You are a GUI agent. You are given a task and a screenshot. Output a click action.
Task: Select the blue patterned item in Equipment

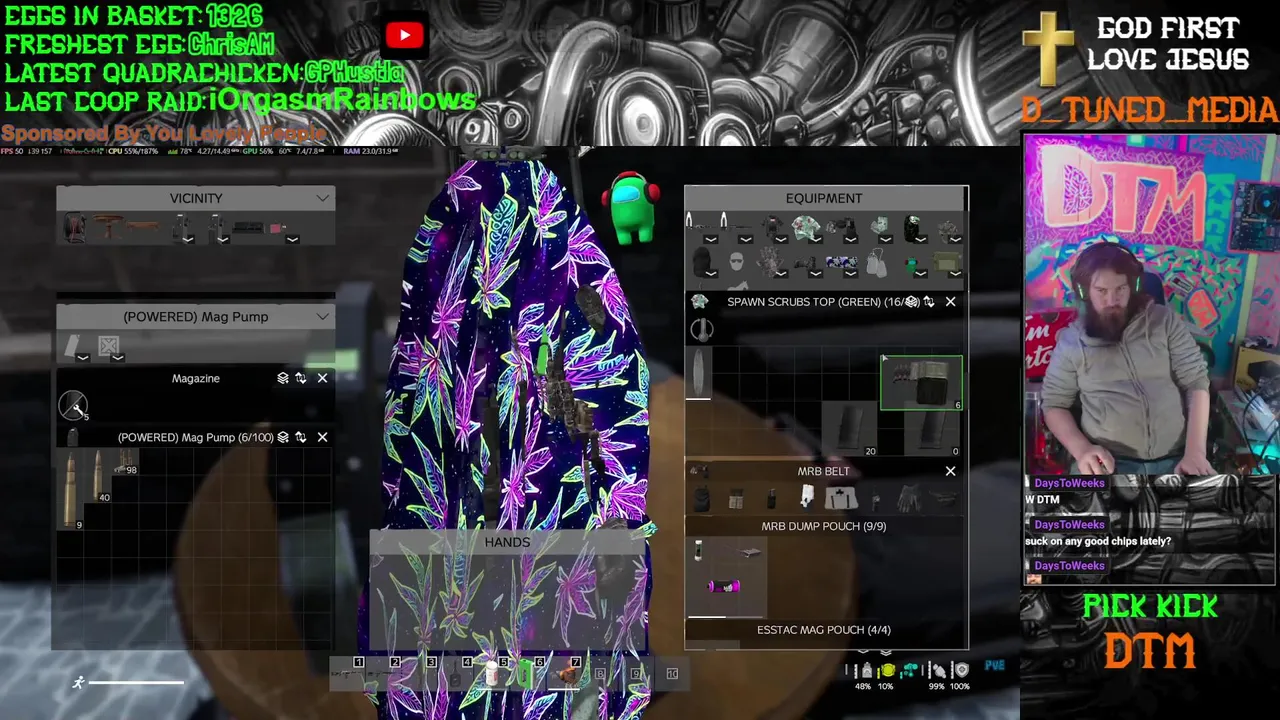tap(841, 262)
